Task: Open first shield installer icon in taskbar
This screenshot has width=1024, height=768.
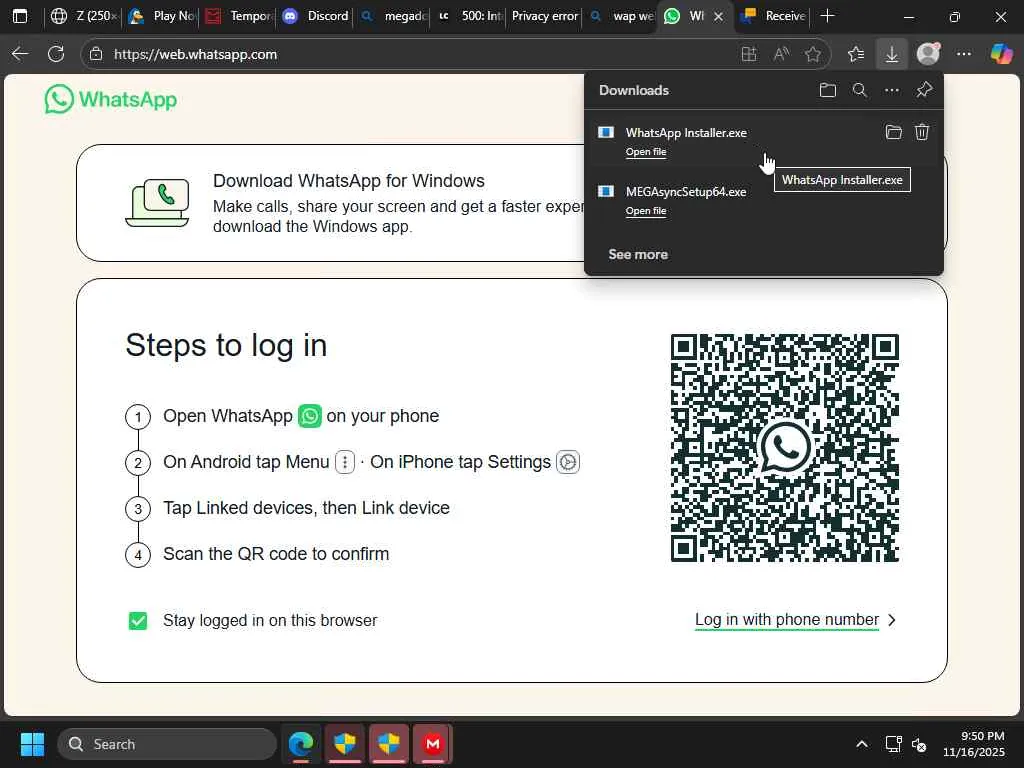Action: click(x=344, y=744)
